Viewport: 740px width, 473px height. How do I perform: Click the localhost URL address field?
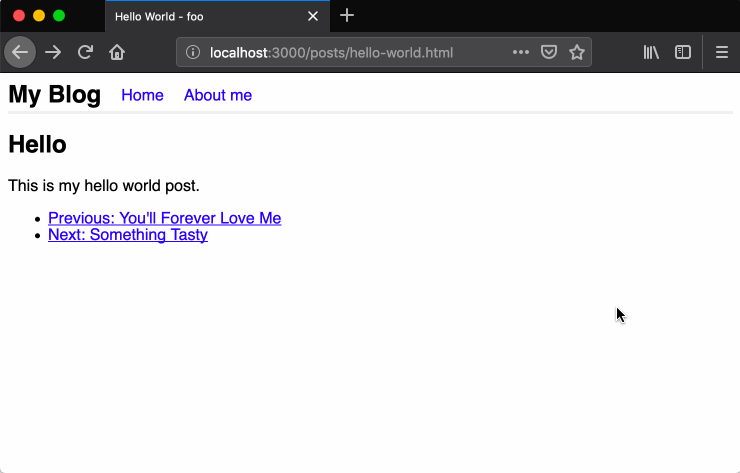(x=340, y=52)
